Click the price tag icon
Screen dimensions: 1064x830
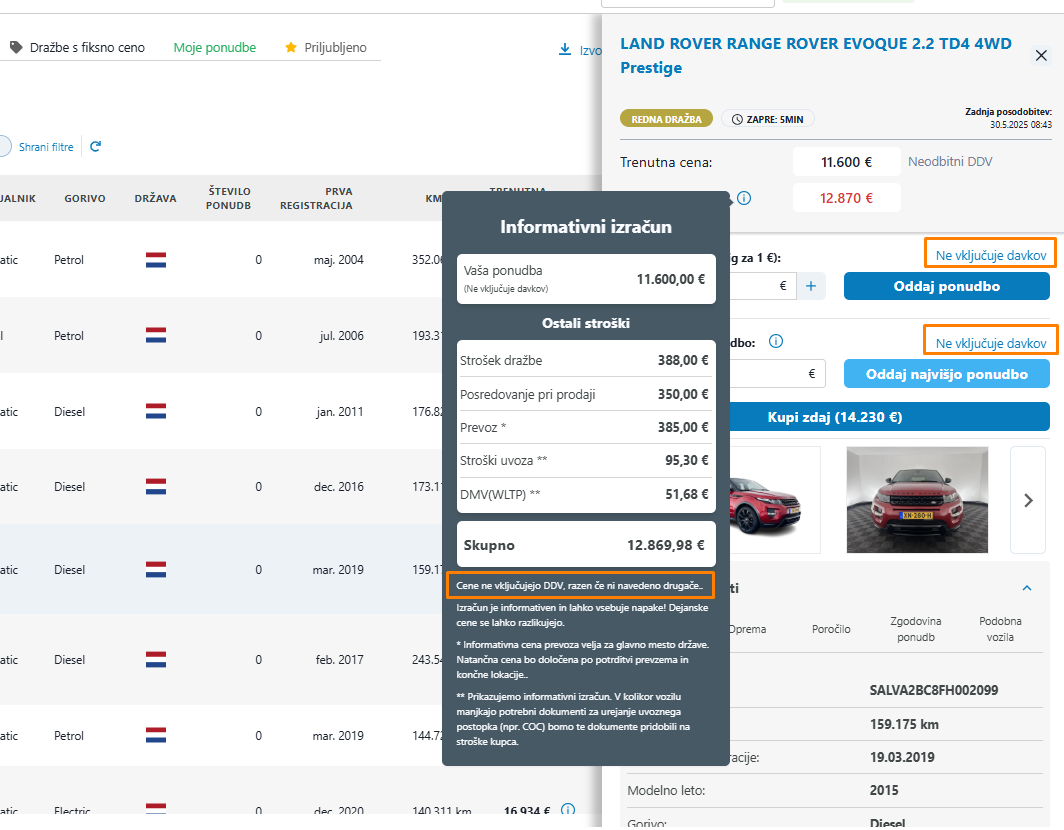point(16,48)
